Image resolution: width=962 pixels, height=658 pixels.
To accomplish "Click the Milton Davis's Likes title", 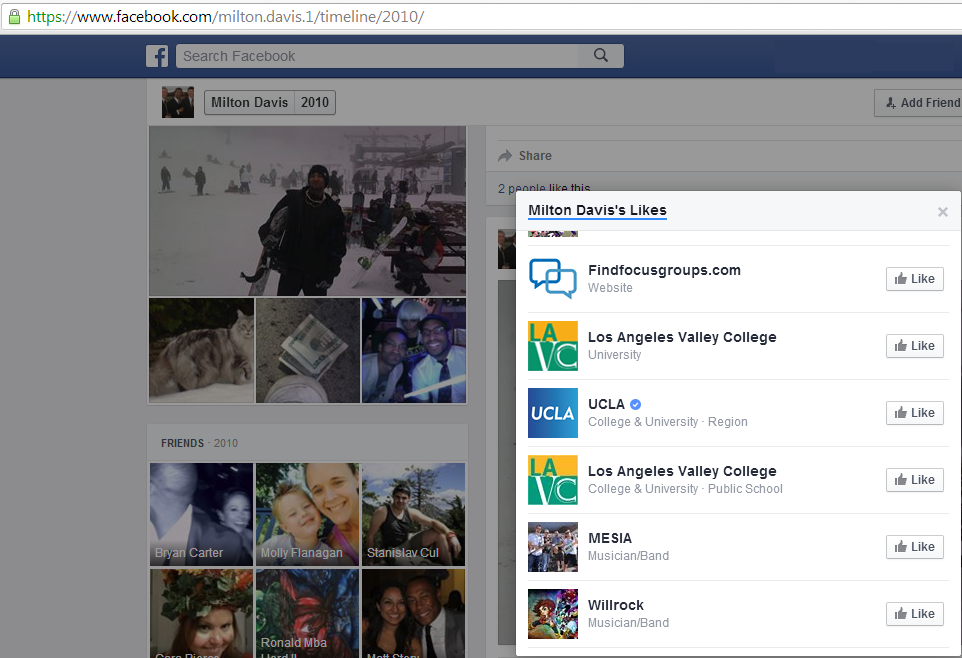I will (x=597, y=210).
